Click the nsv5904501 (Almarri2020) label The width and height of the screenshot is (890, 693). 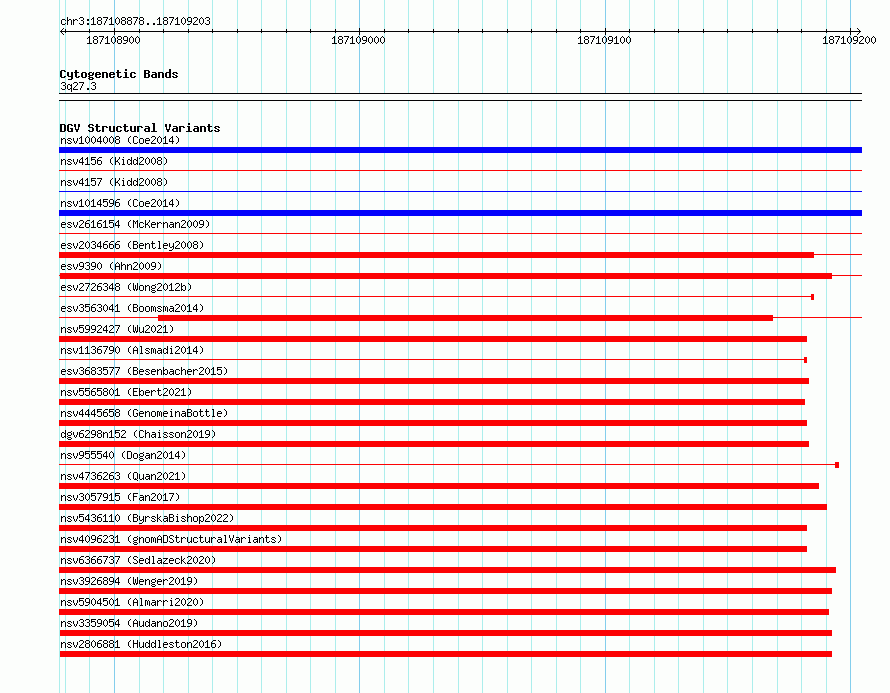132,602
